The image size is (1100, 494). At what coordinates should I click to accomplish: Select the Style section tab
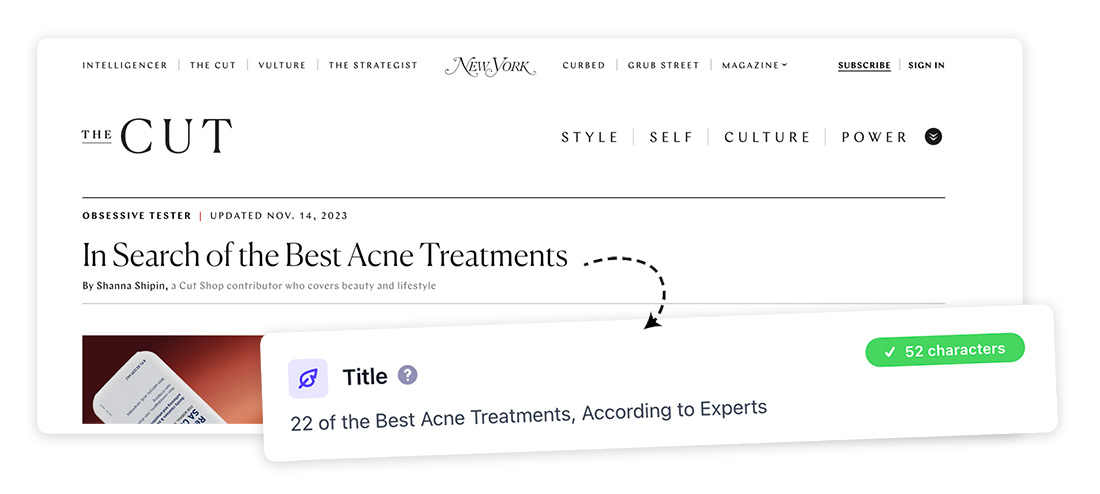[x=590, y=138]
